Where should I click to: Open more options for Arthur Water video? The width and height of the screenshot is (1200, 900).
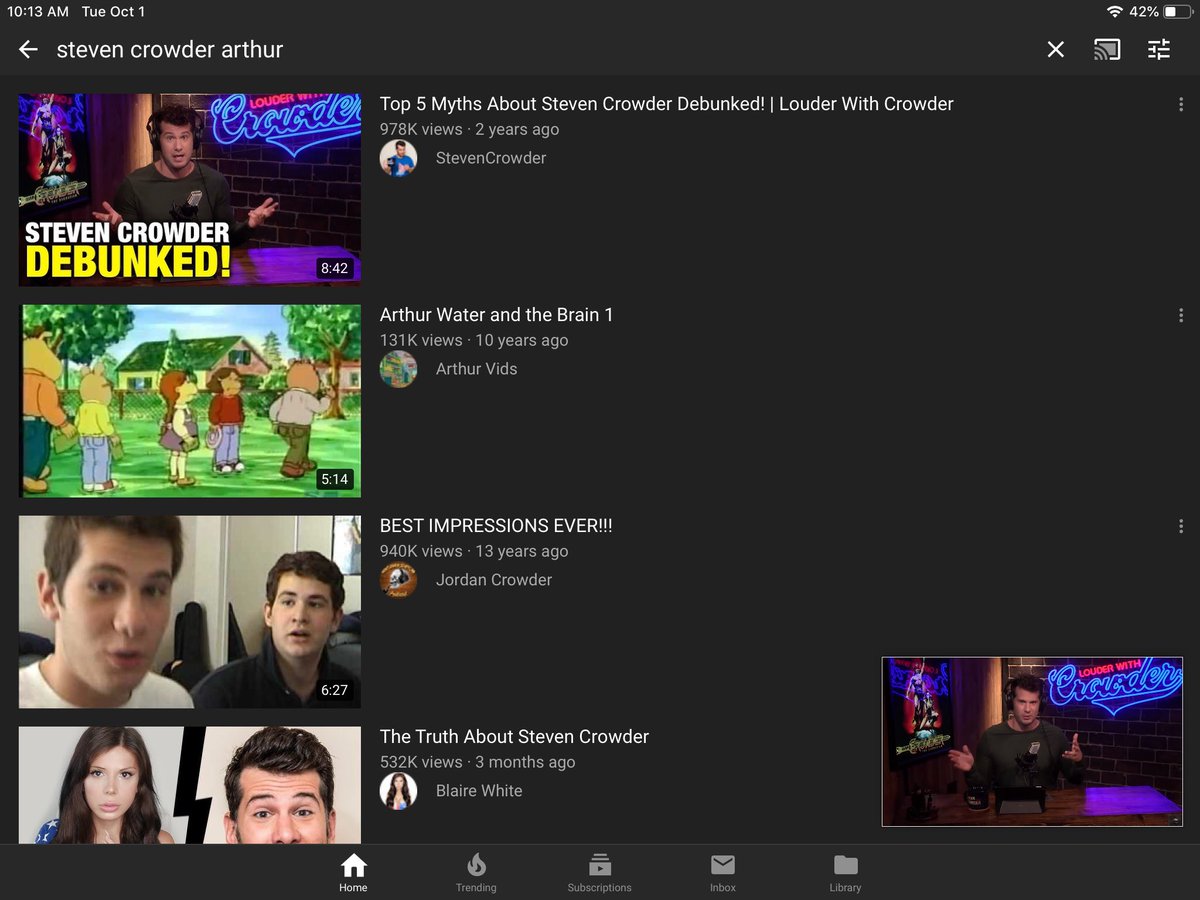[x=1181, y=315]
